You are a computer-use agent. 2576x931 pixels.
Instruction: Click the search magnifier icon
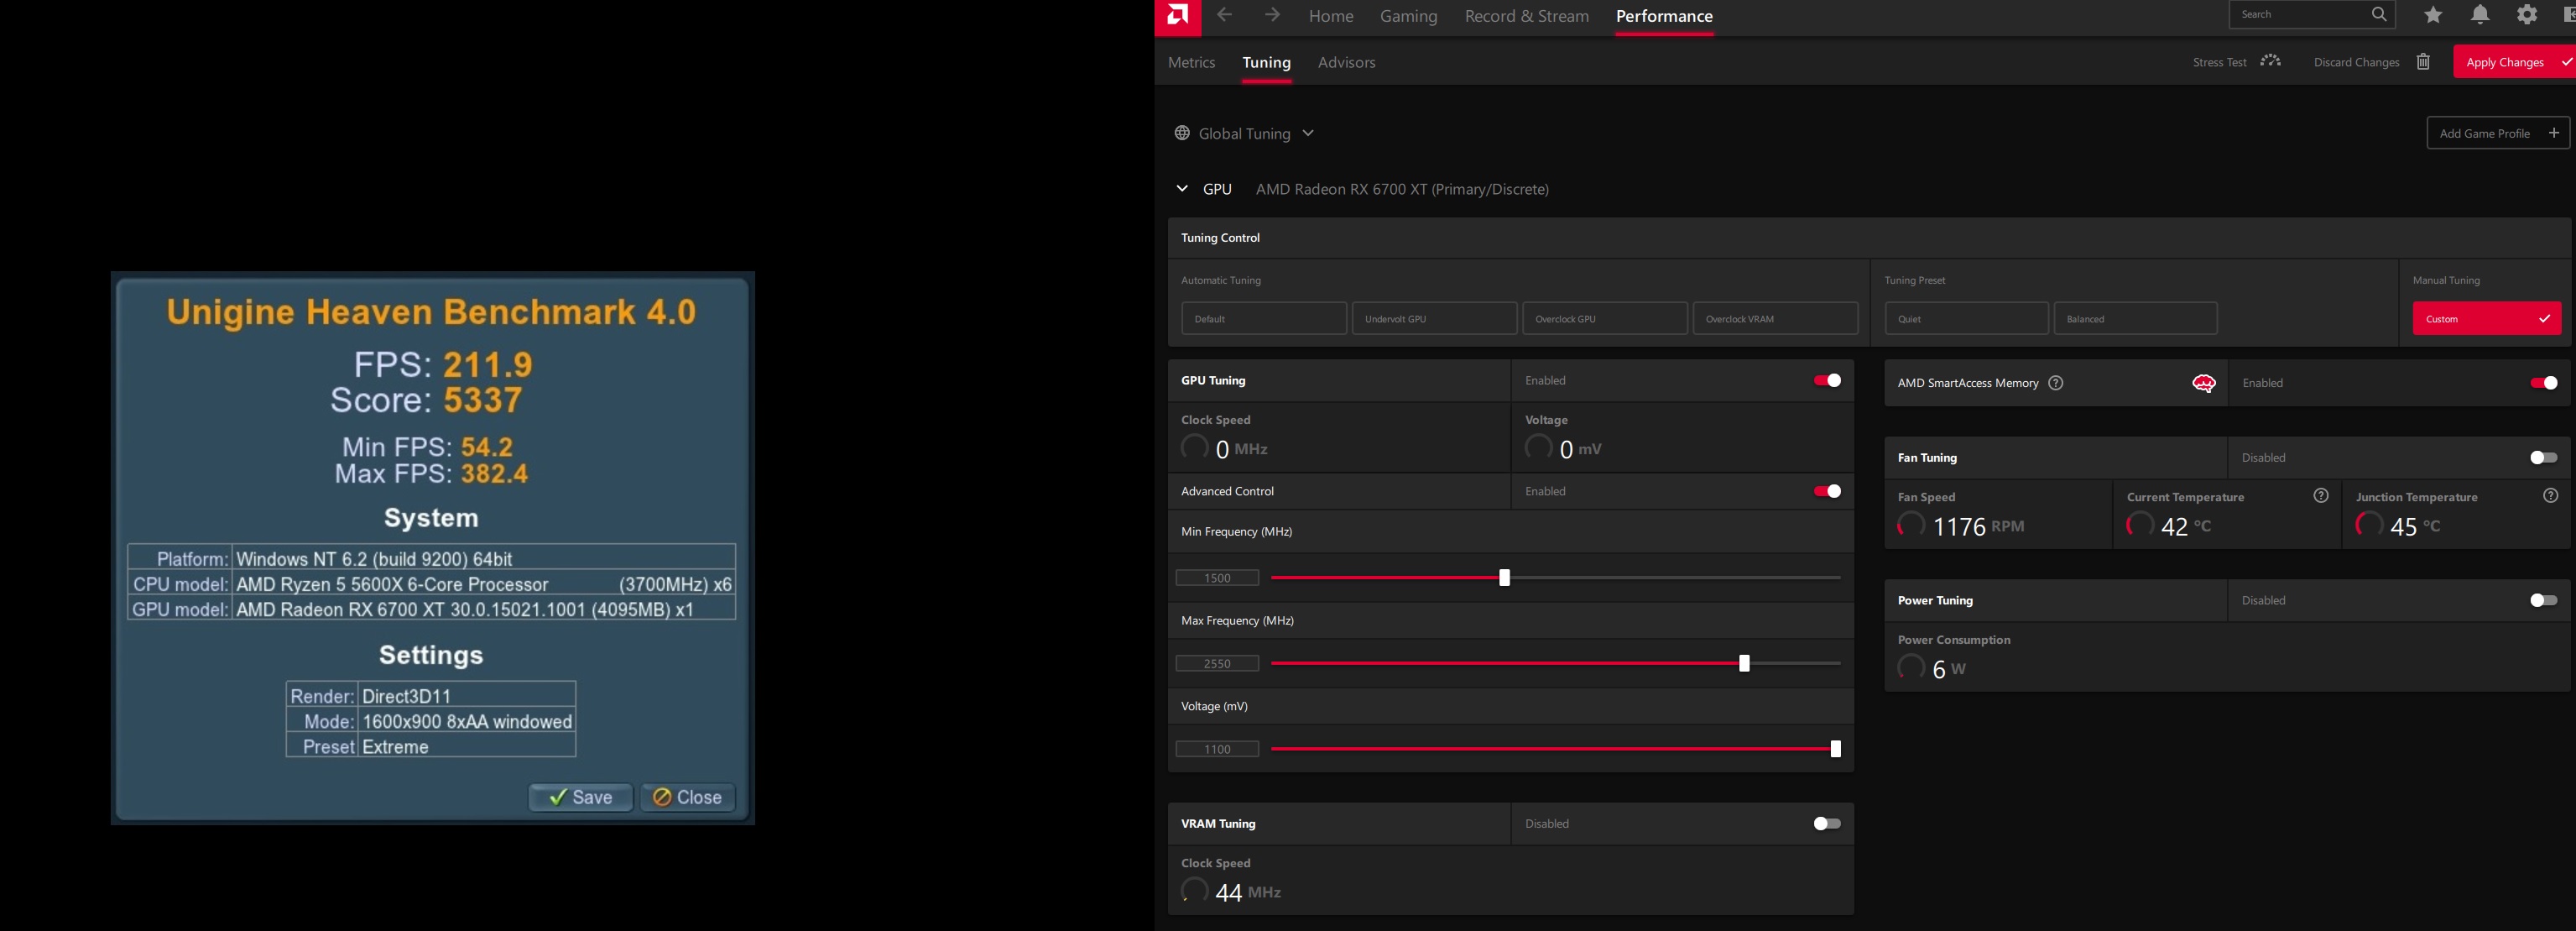point(2380,14)
